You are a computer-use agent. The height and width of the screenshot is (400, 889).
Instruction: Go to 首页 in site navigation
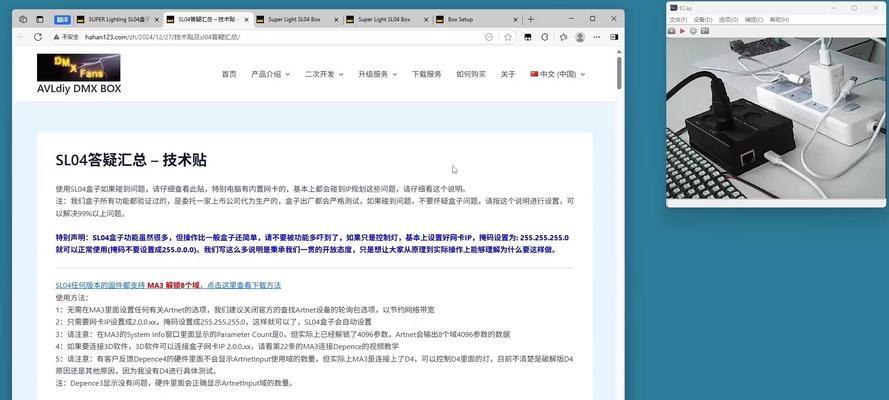(229, 74)
